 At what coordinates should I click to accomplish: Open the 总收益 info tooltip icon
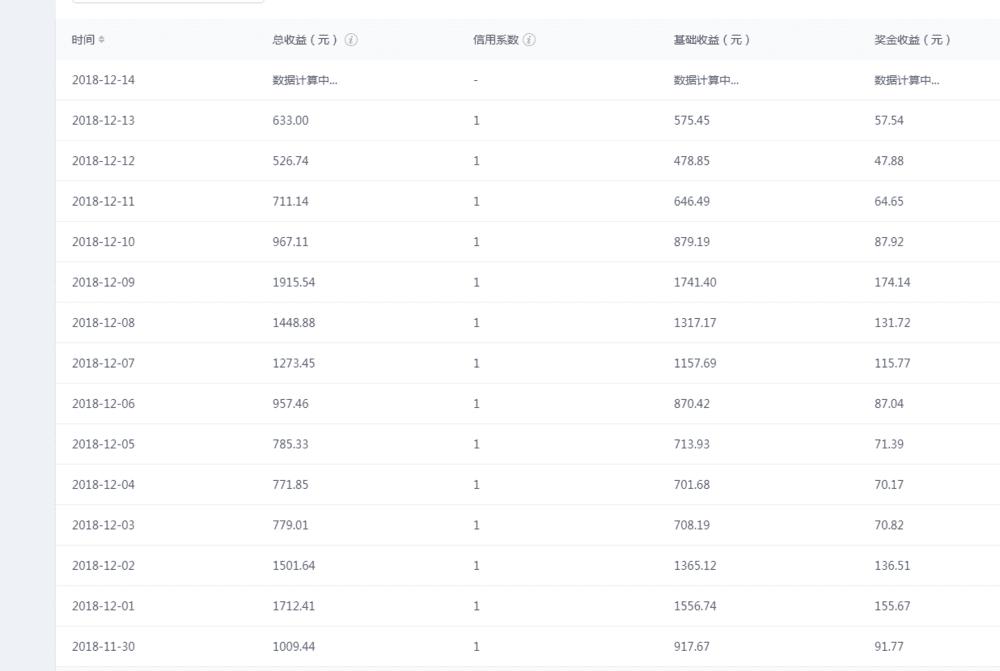tap(348, 40)
